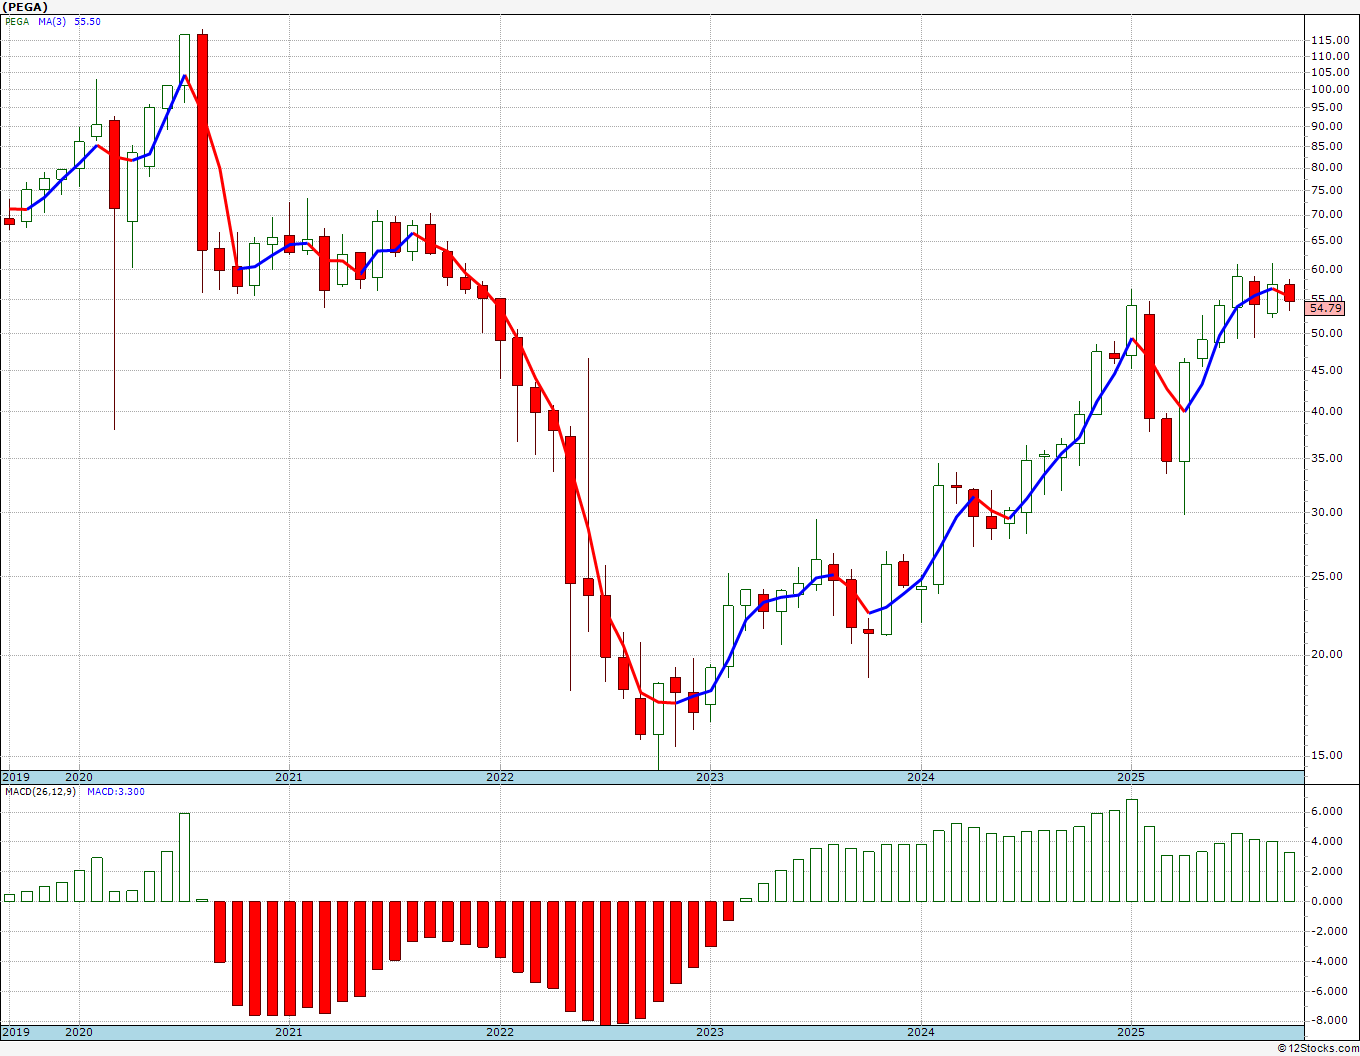The width and height of the screenshot is (1360, 1056).
Task: Select 2022 on the MACD panel's bottom axis
Action: [x=500, y=1032]
